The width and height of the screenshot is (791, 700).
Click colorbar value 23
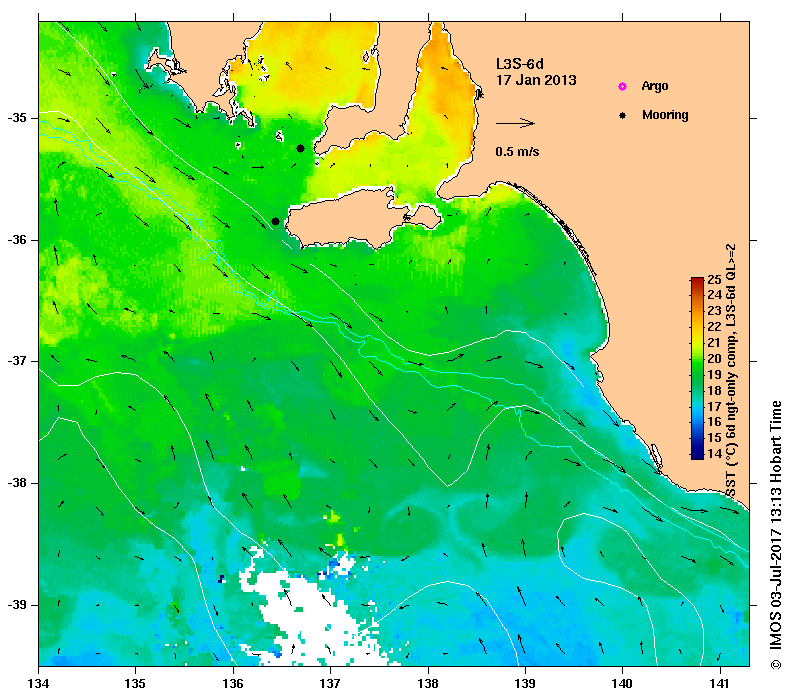[x=714, y=311]
